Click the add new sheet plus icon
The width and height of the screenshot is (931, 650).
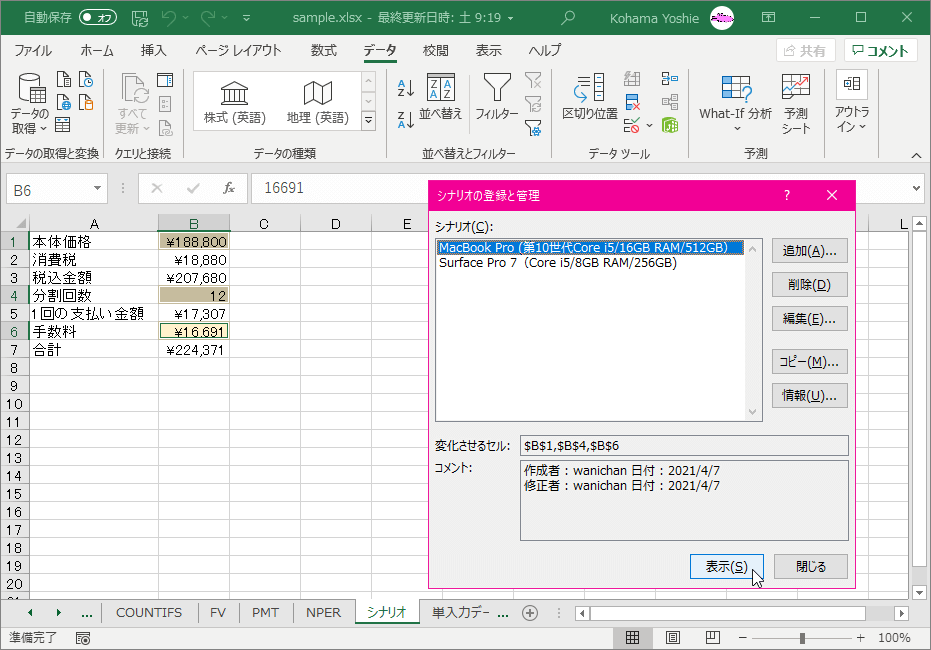[x=530, y=613]
